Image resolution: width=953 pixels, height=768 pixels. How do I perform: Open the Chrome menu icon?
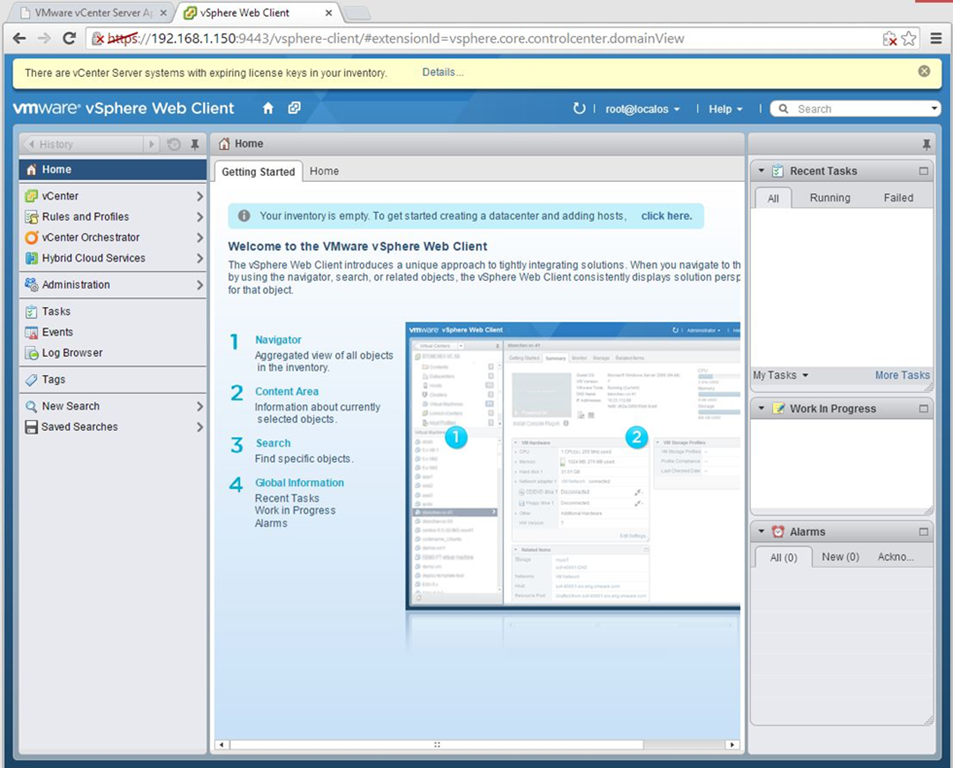936,39
